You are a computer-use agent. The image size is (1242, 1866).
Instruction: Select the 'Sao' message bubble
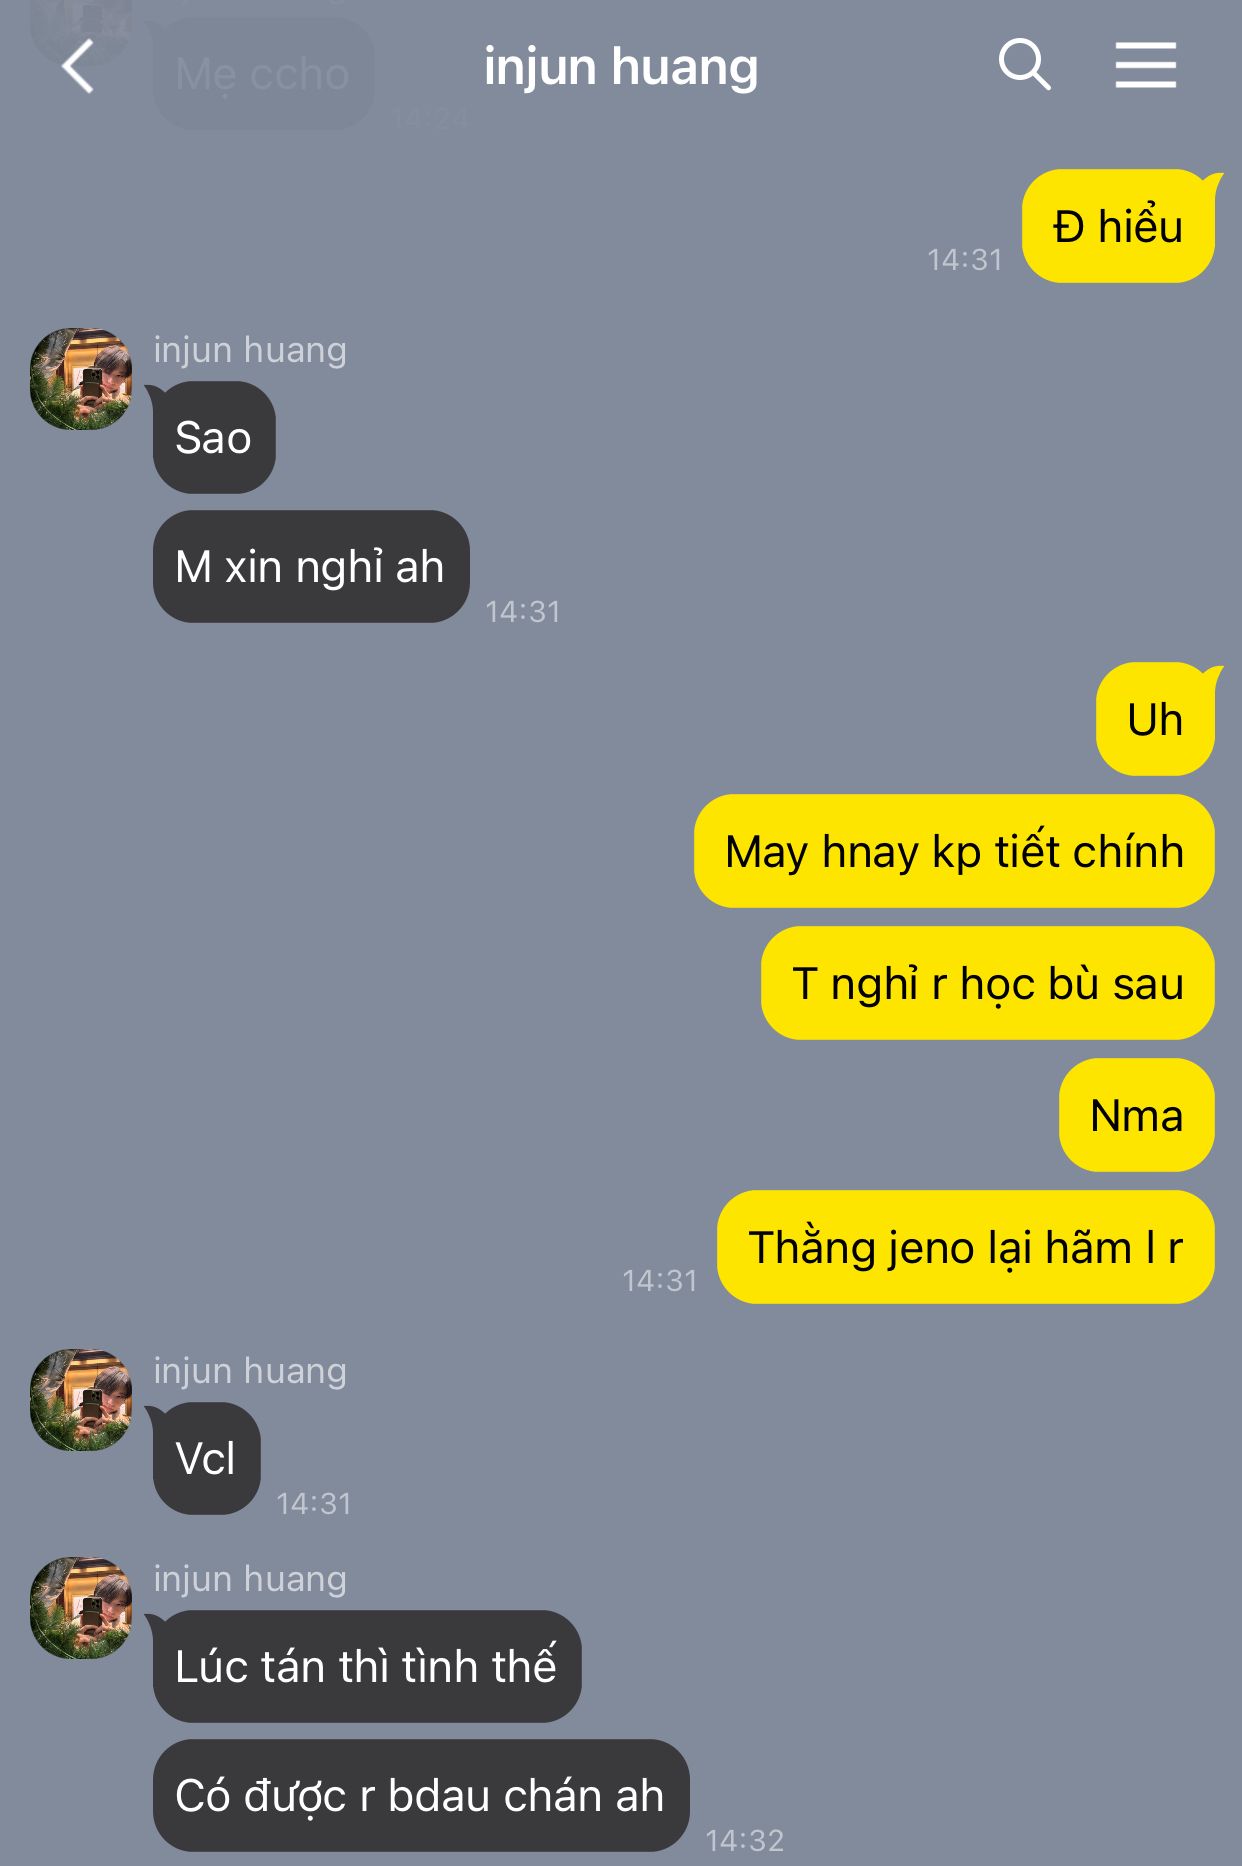[x=213, y=438]
